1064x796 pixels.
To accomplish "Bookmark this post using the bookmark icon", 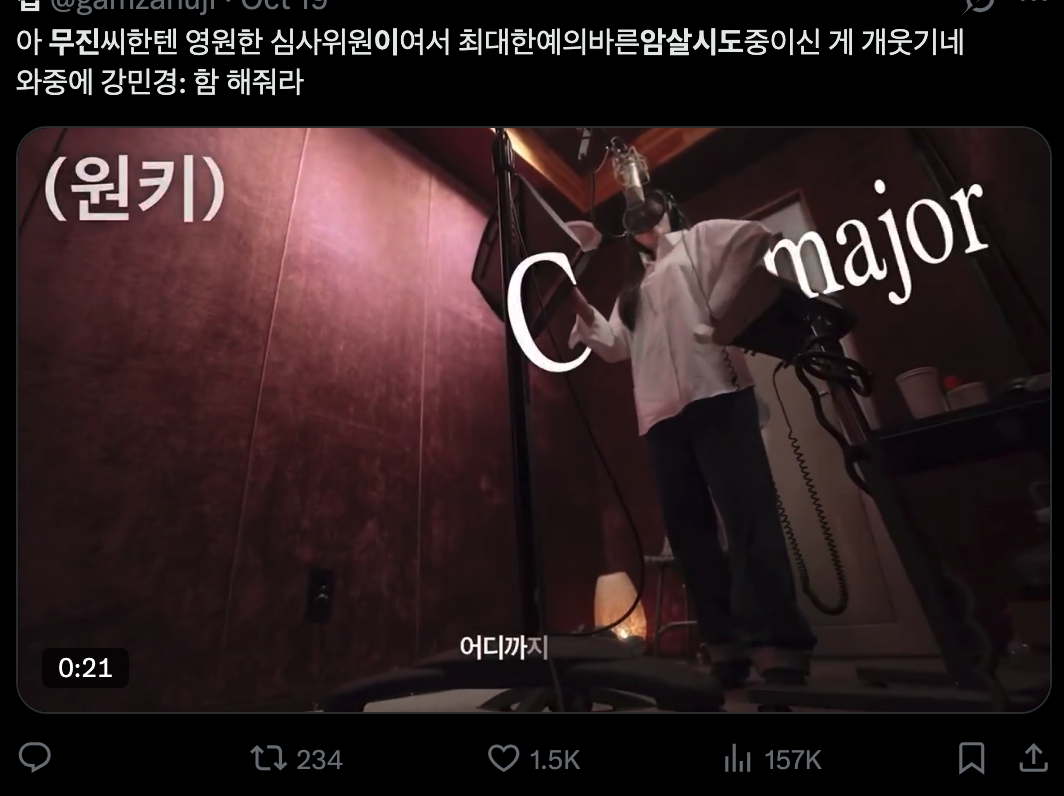I will pos(971,758).
